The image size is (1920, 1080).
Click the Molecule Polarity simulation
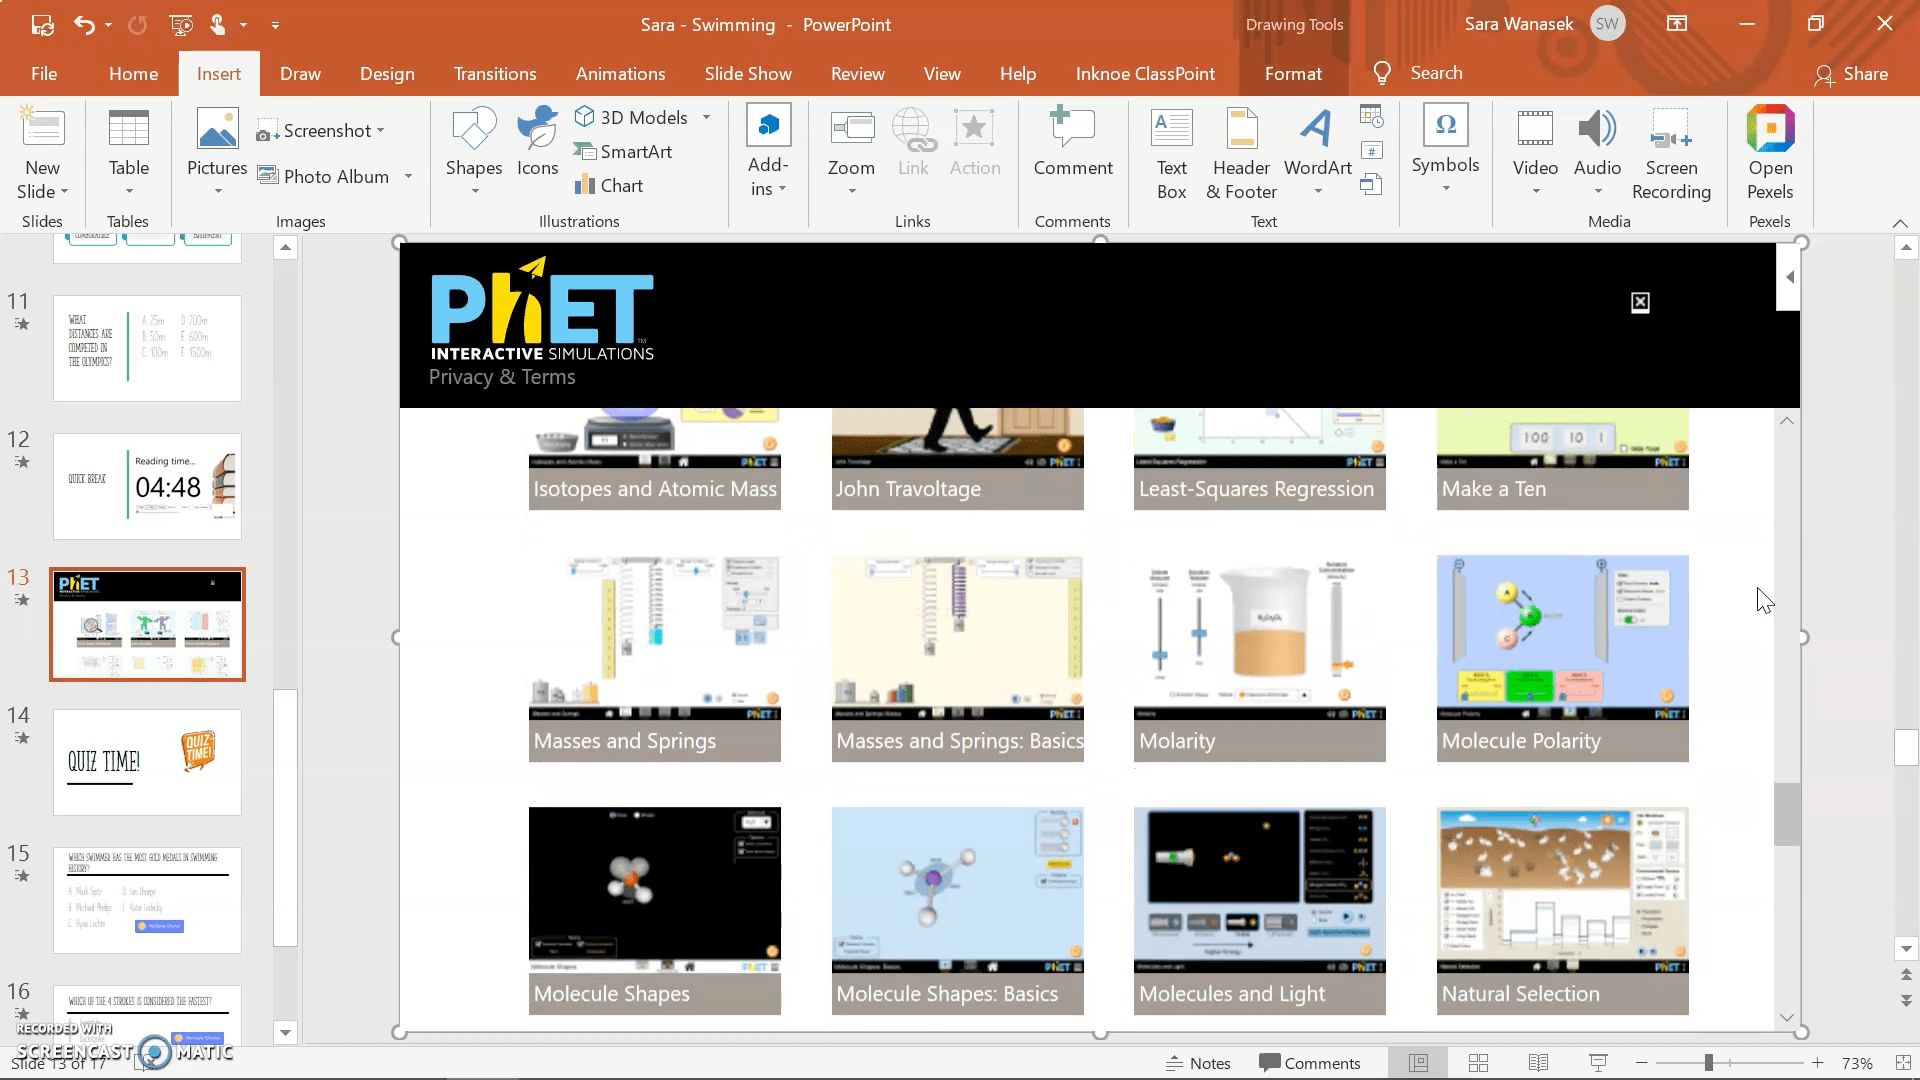[x=1561, y=657]
